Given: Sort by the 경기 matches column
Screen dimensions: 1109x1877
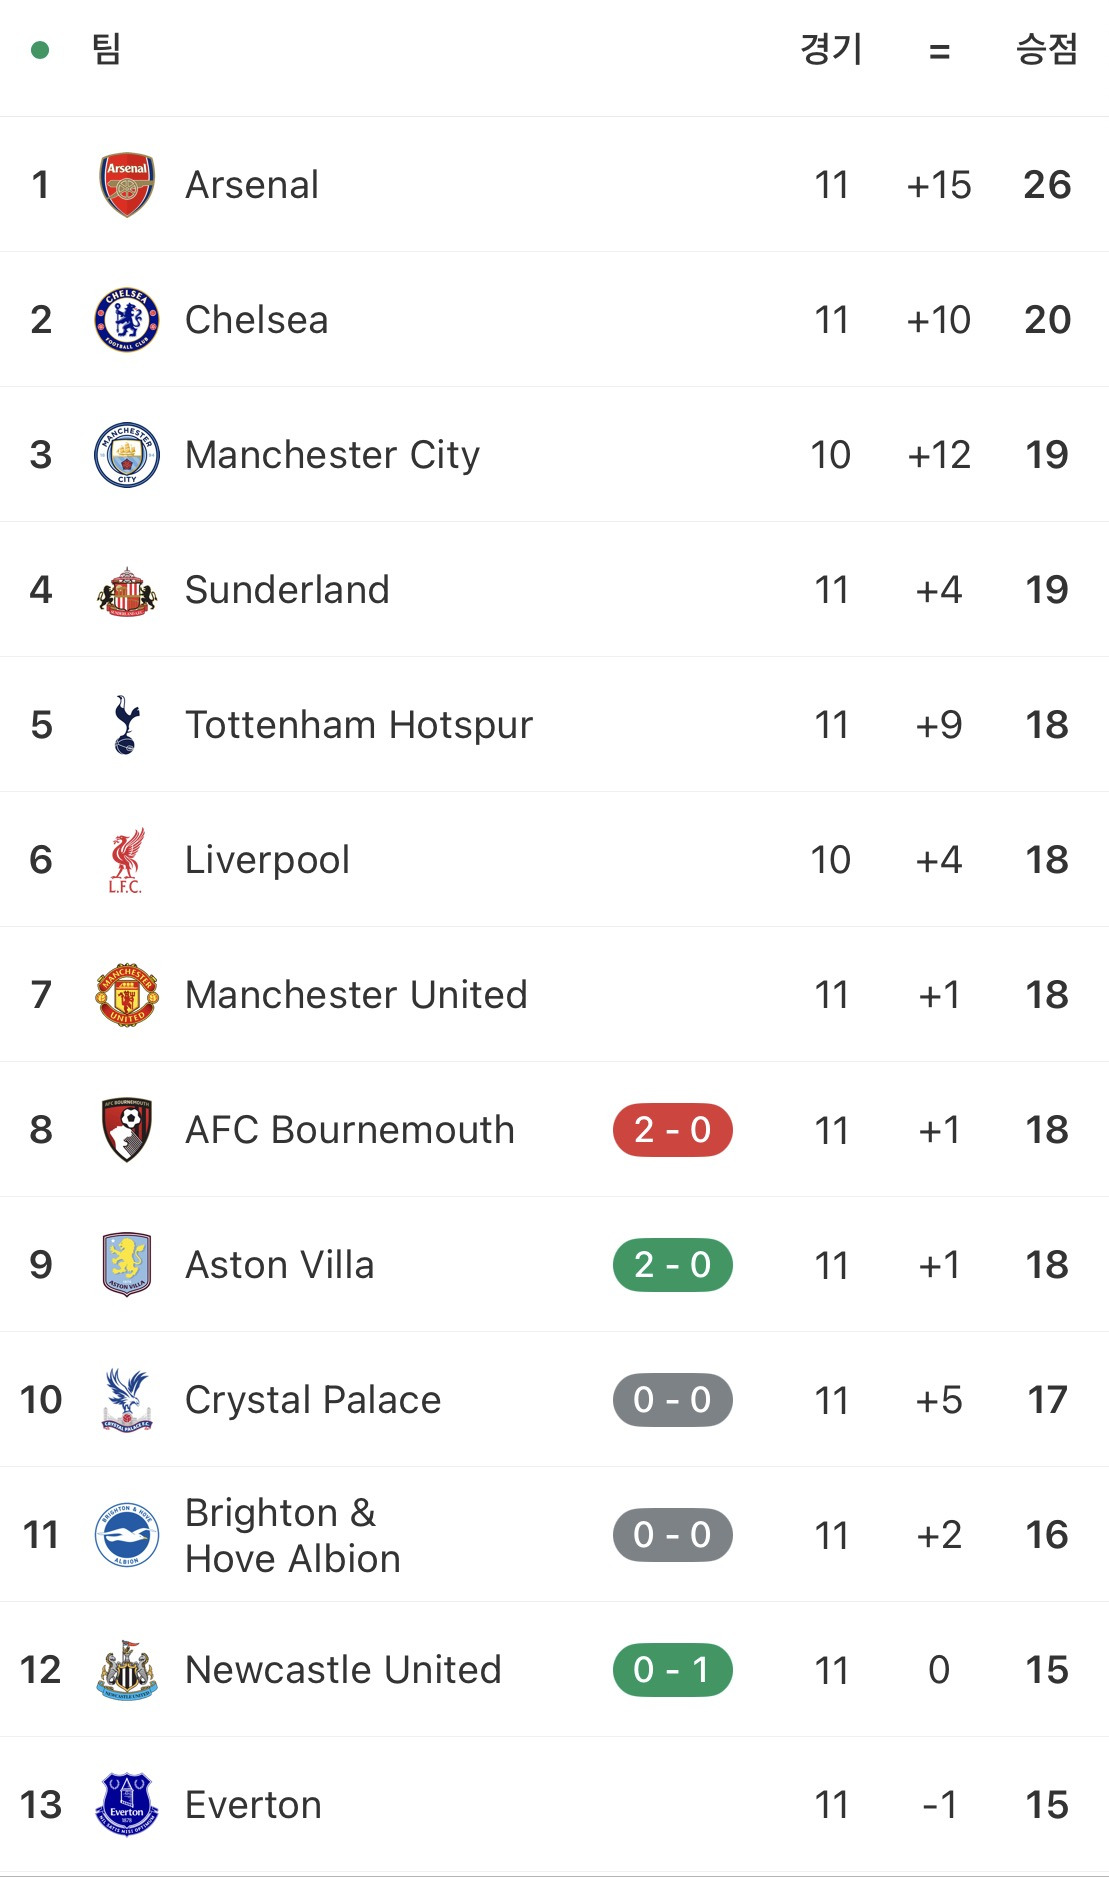Looking at the screenshot, I should pos(831,49).
